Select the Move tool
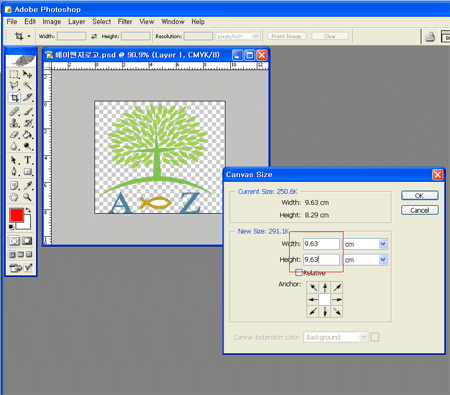This screenshot has width=450, height=395. pos(28,74)
